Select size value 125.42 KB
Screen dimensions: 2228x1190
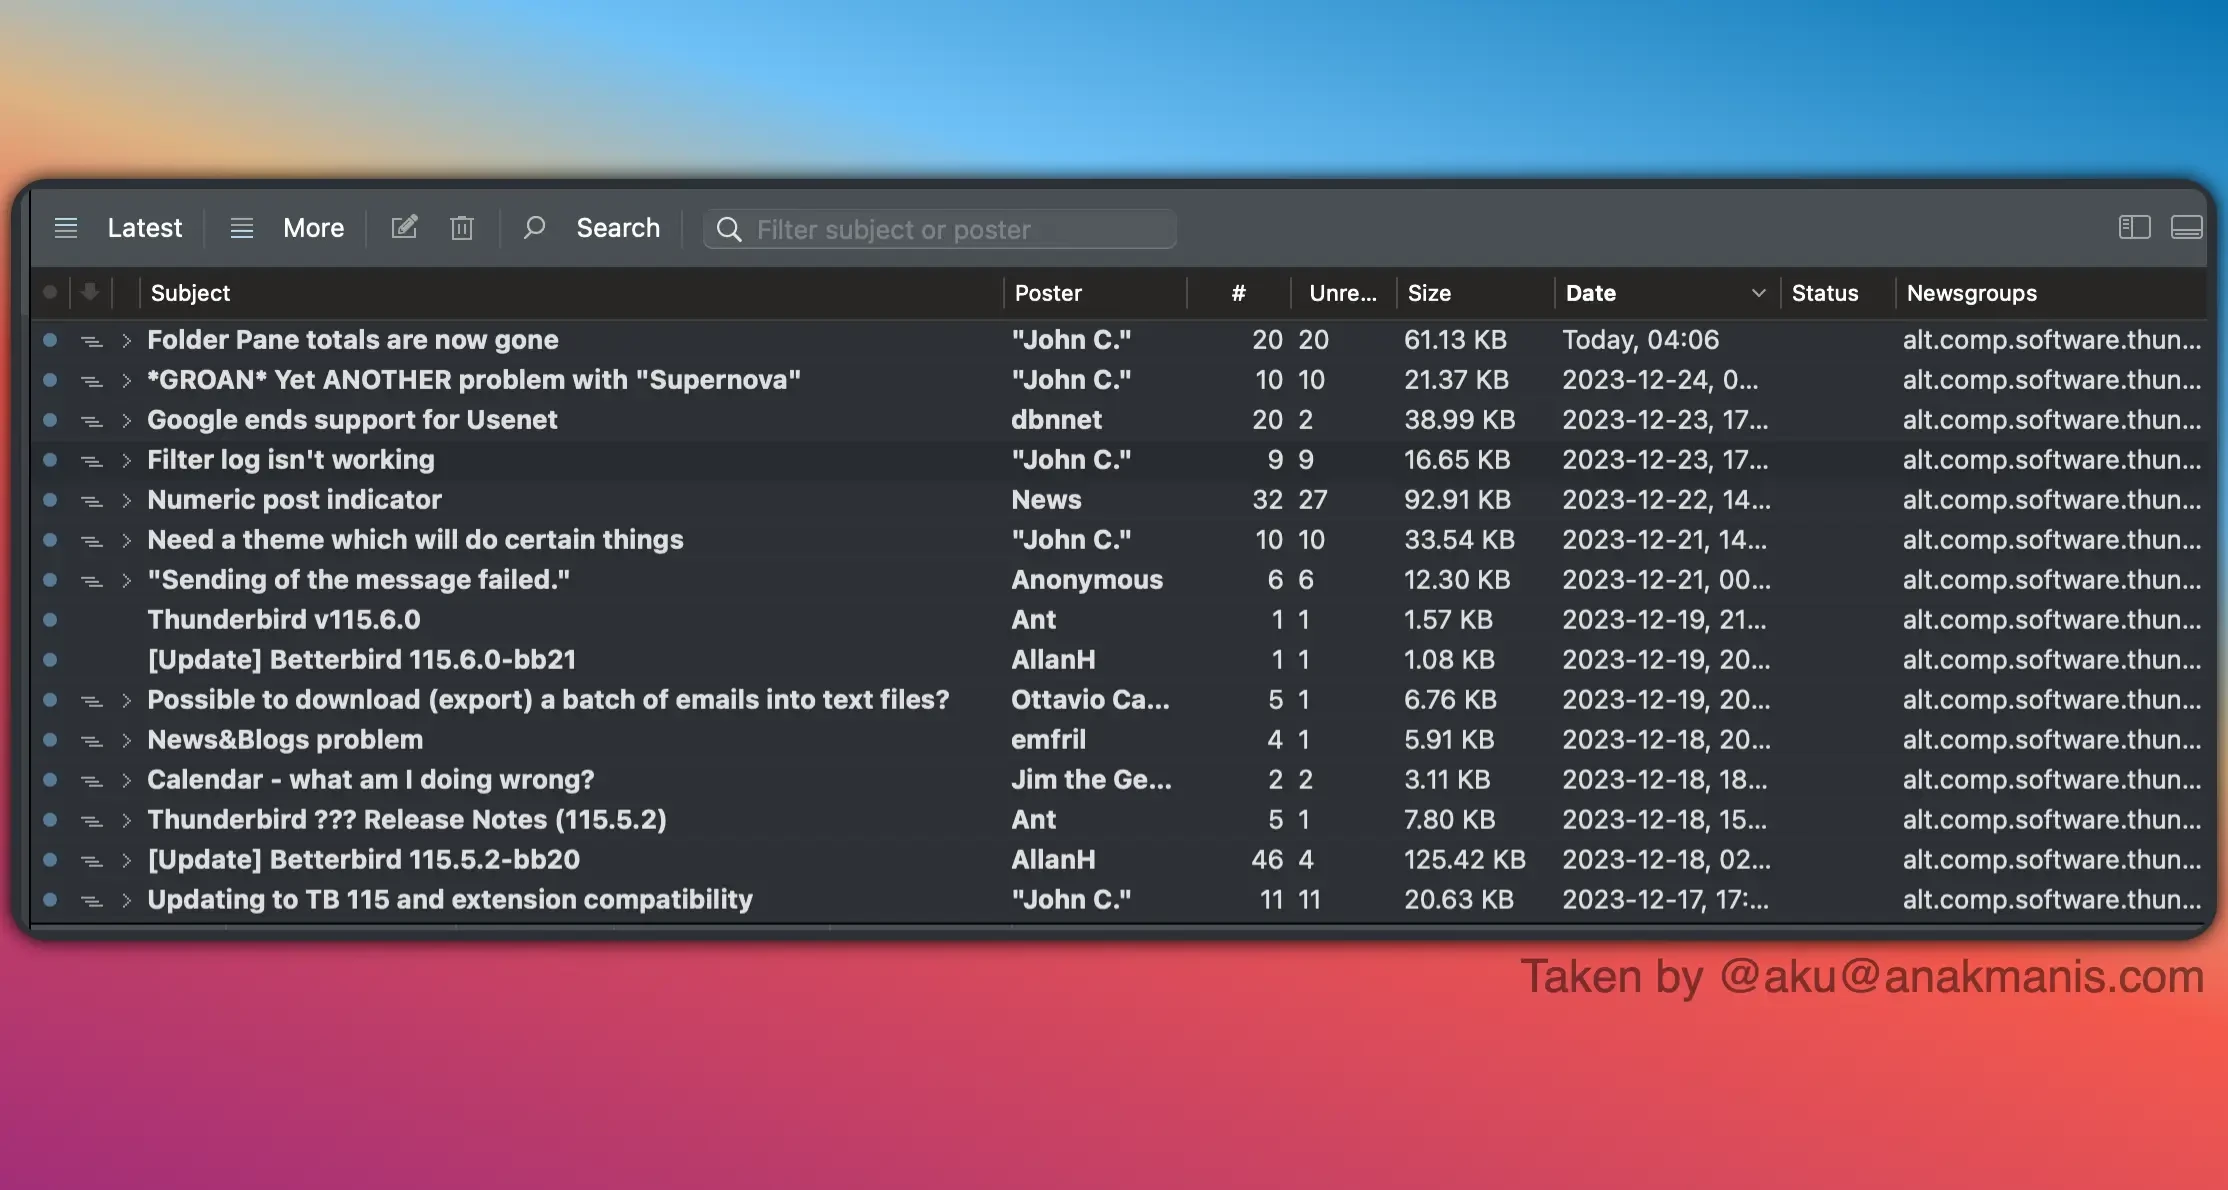(x=1464, y=860)
